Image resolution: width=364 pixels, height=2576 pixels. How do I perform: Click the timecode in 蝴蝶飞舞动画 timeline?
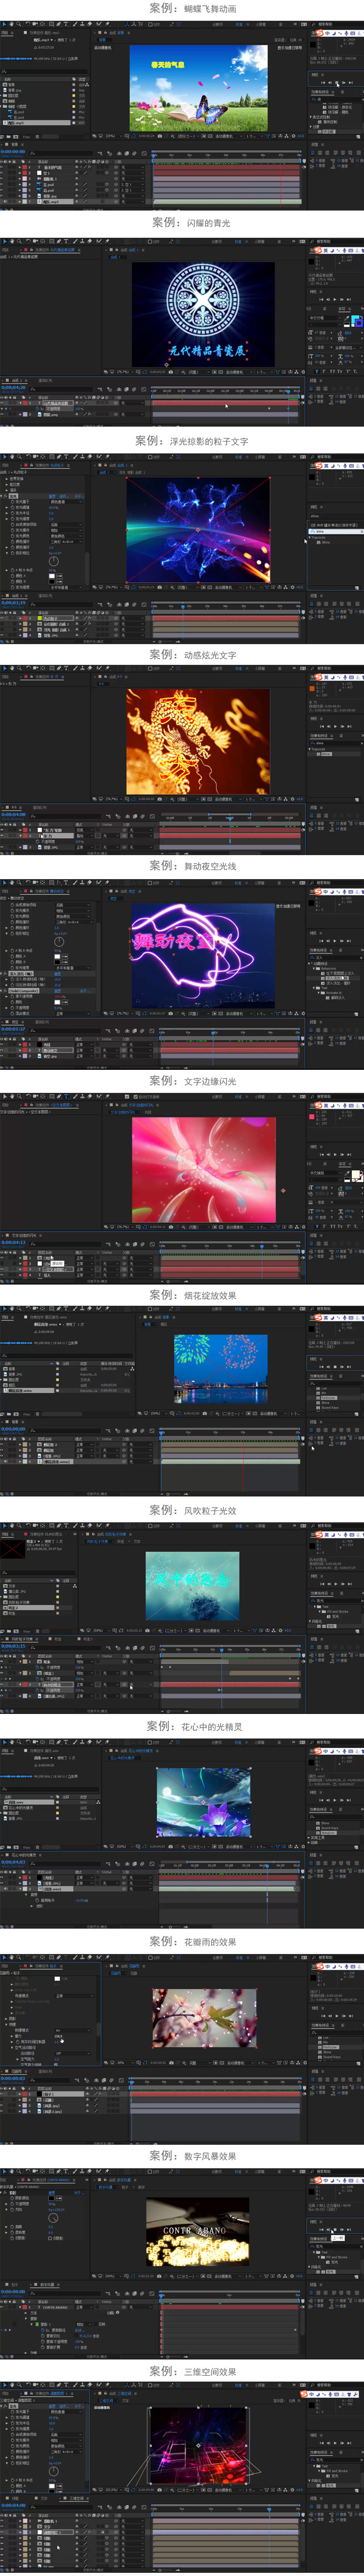(x=13, y=152)
